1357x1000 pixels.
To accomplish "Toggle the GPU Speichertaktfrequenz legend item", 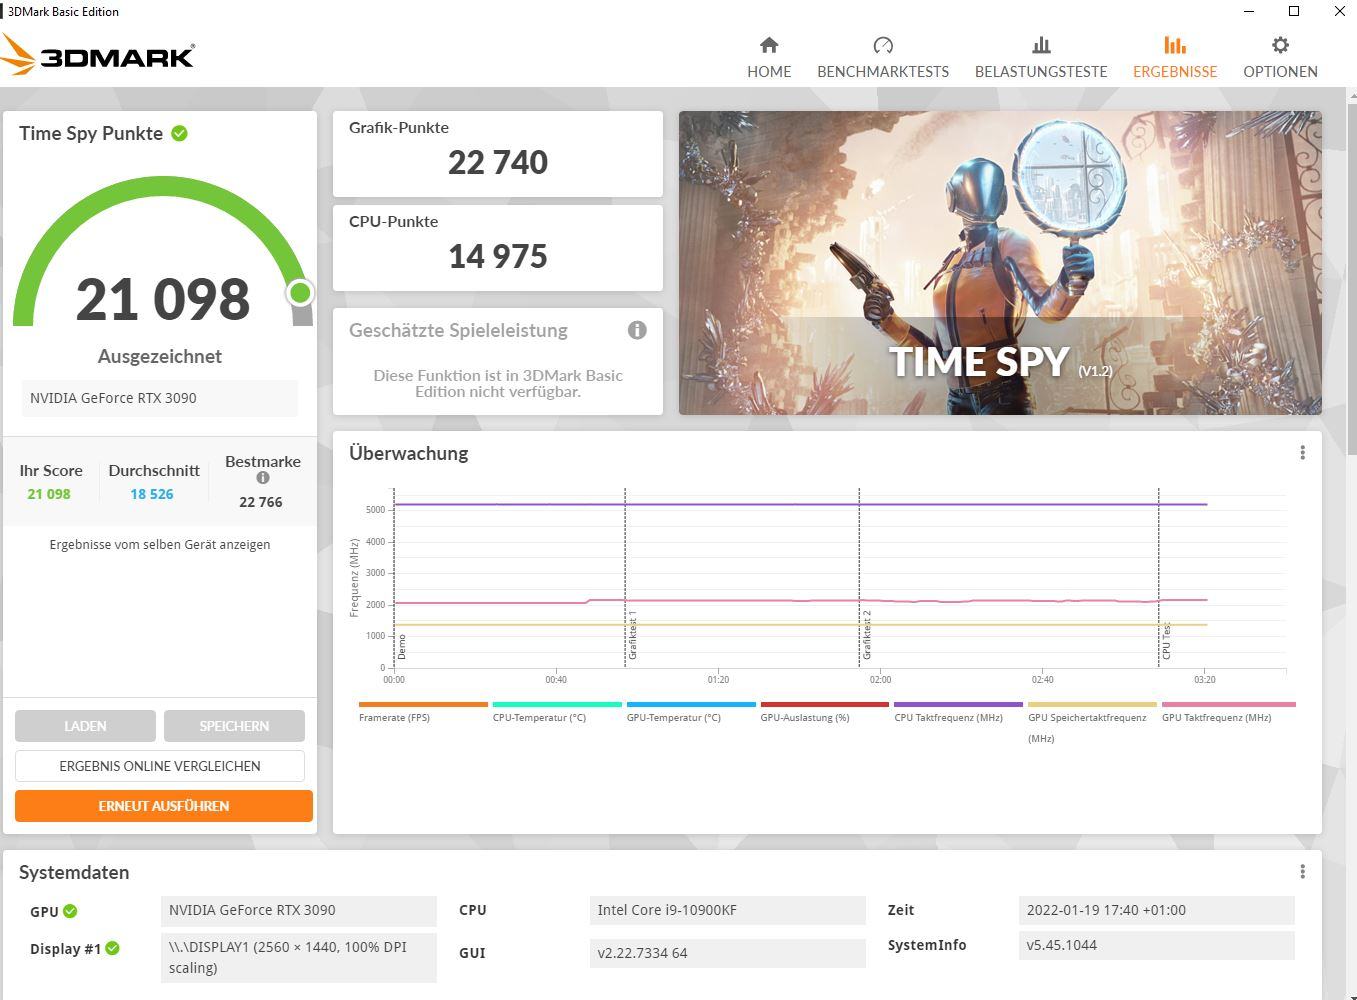I will [x=1092, y=722].
